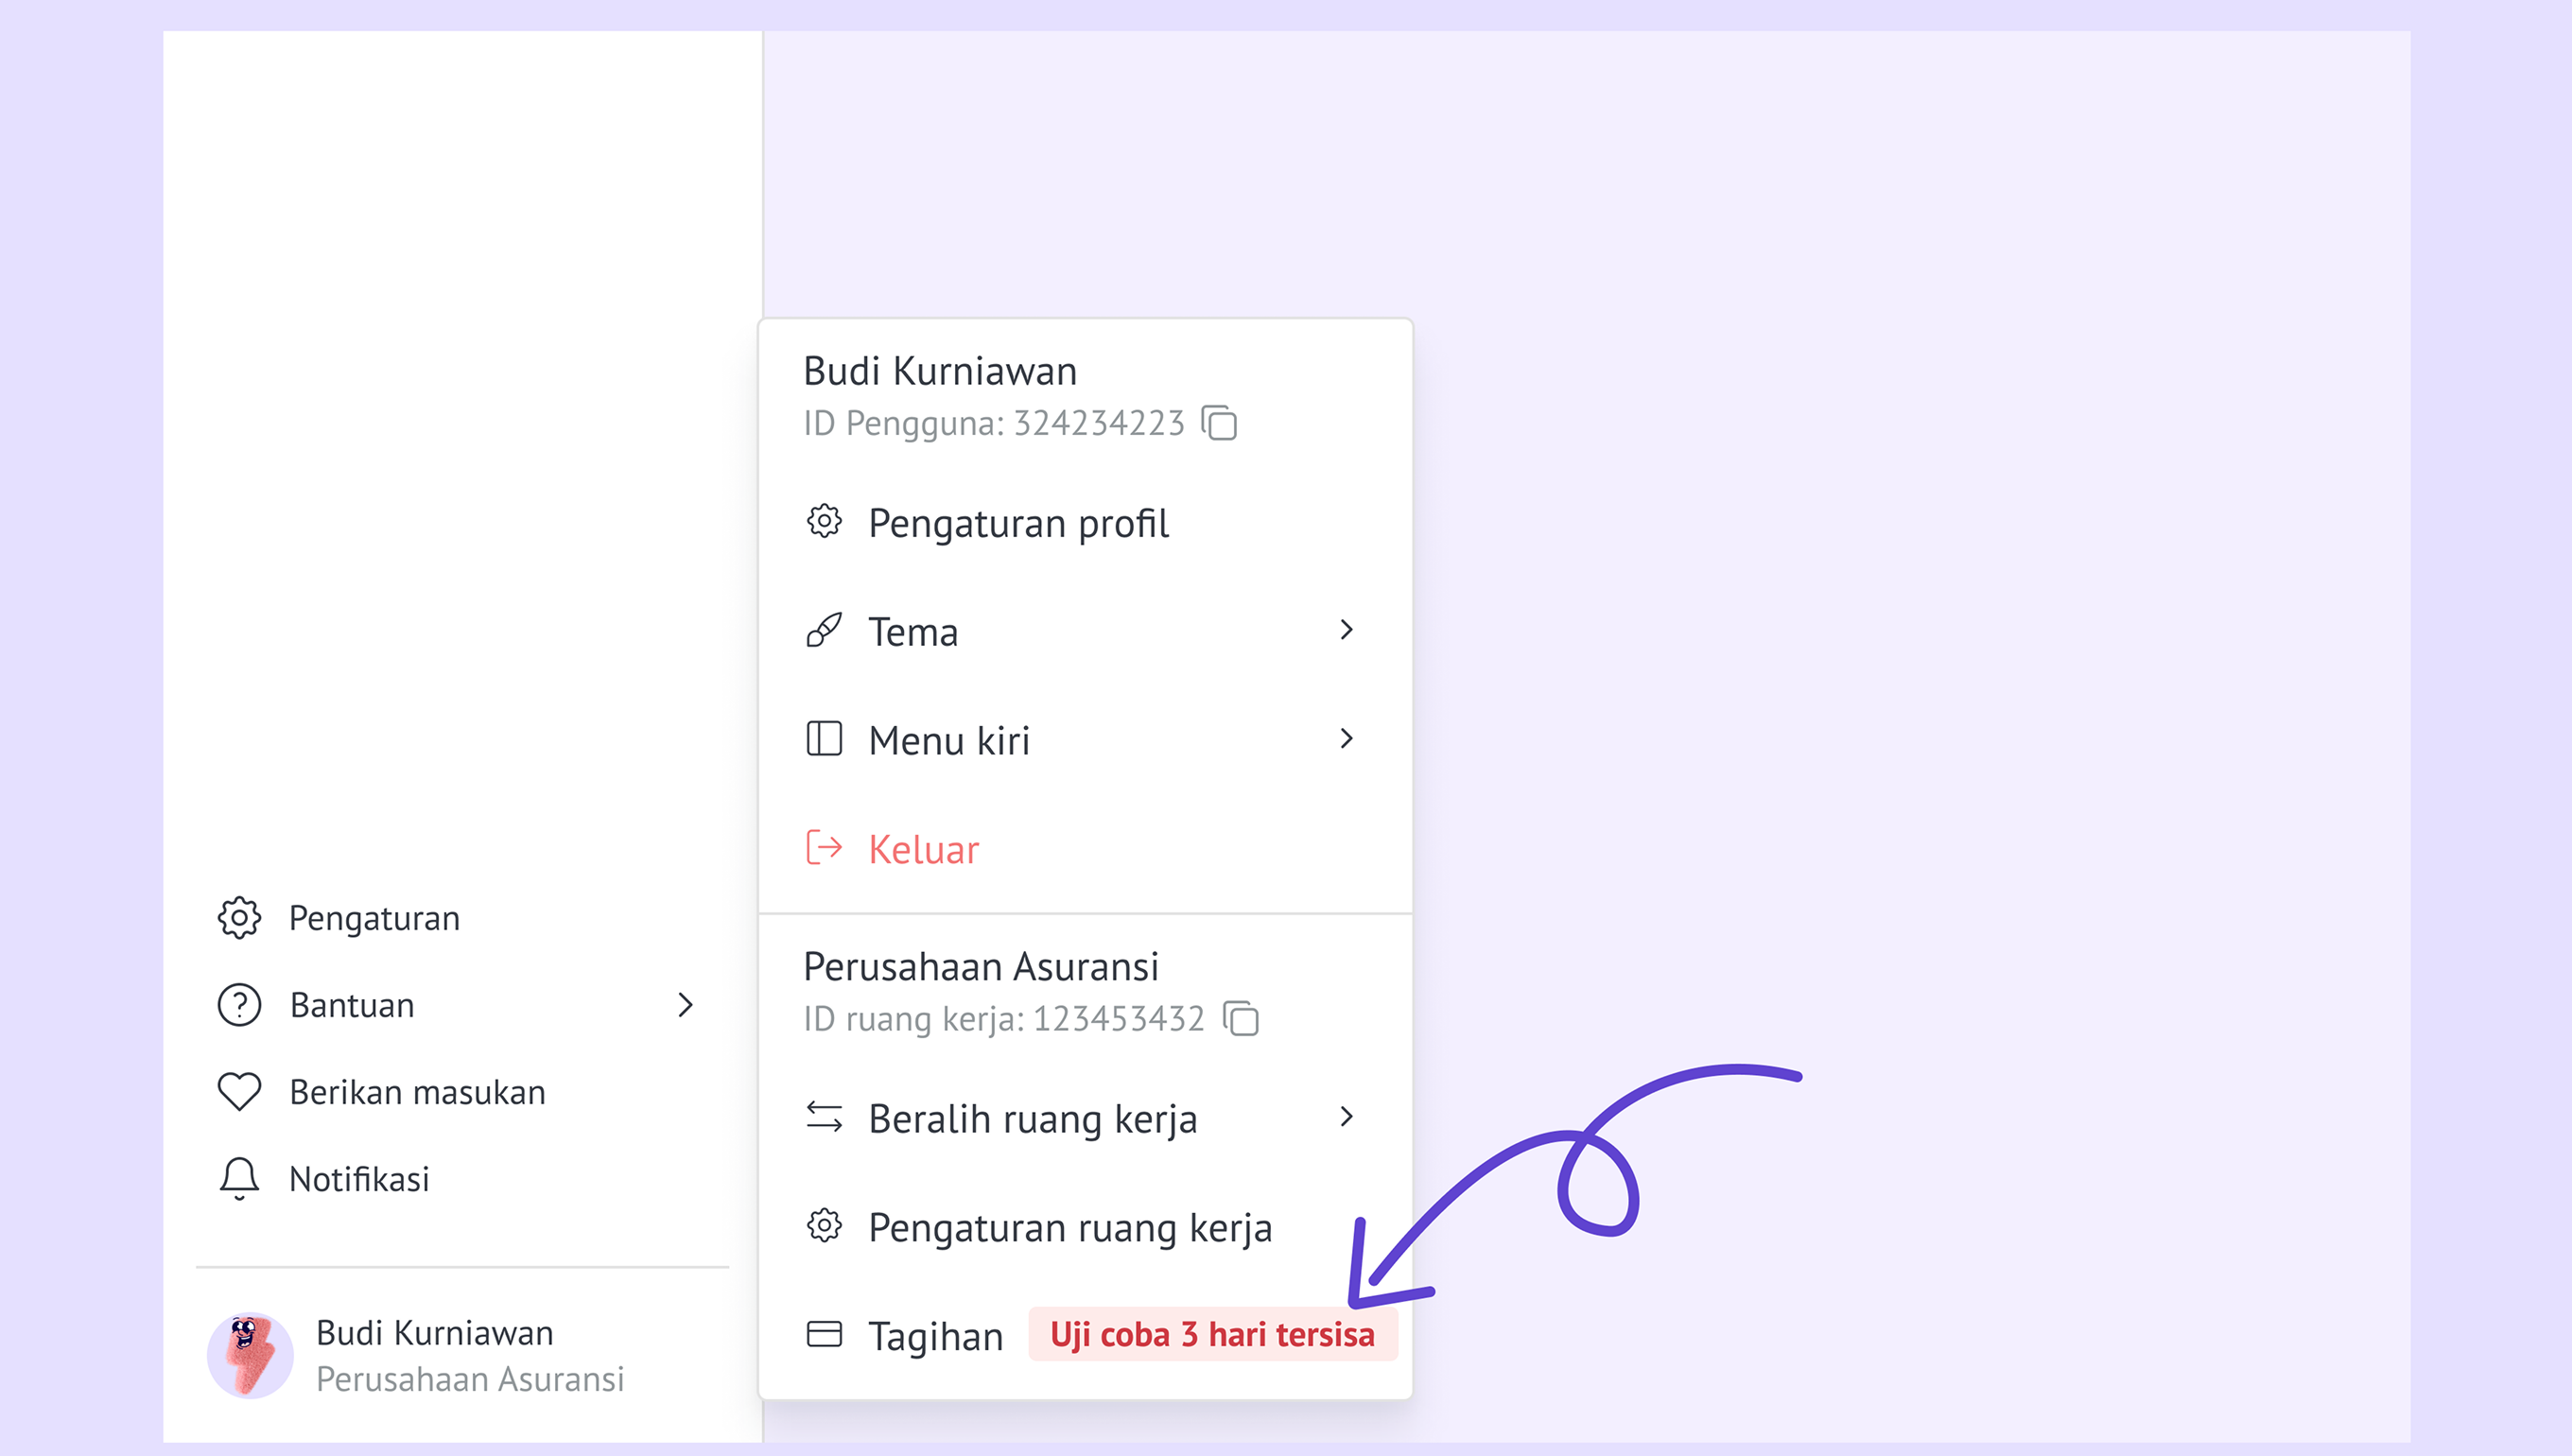
Task: Copy the user ID 324234223
Action: [x=1219, y=423]
